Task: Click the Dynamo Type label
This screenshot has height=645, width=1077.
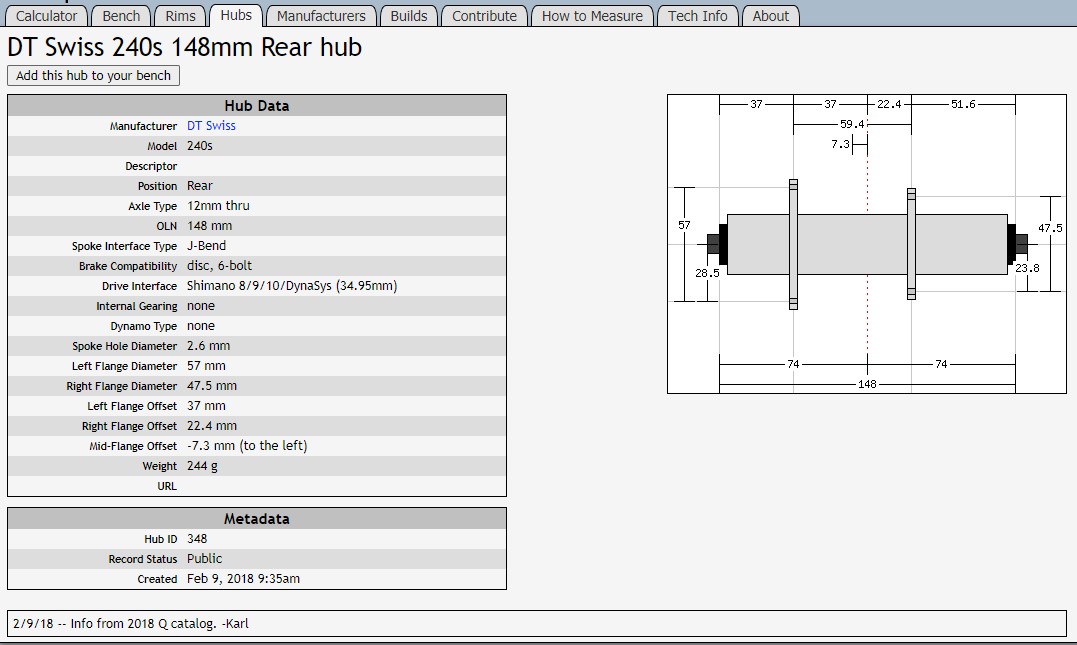Action: (144, 326)
